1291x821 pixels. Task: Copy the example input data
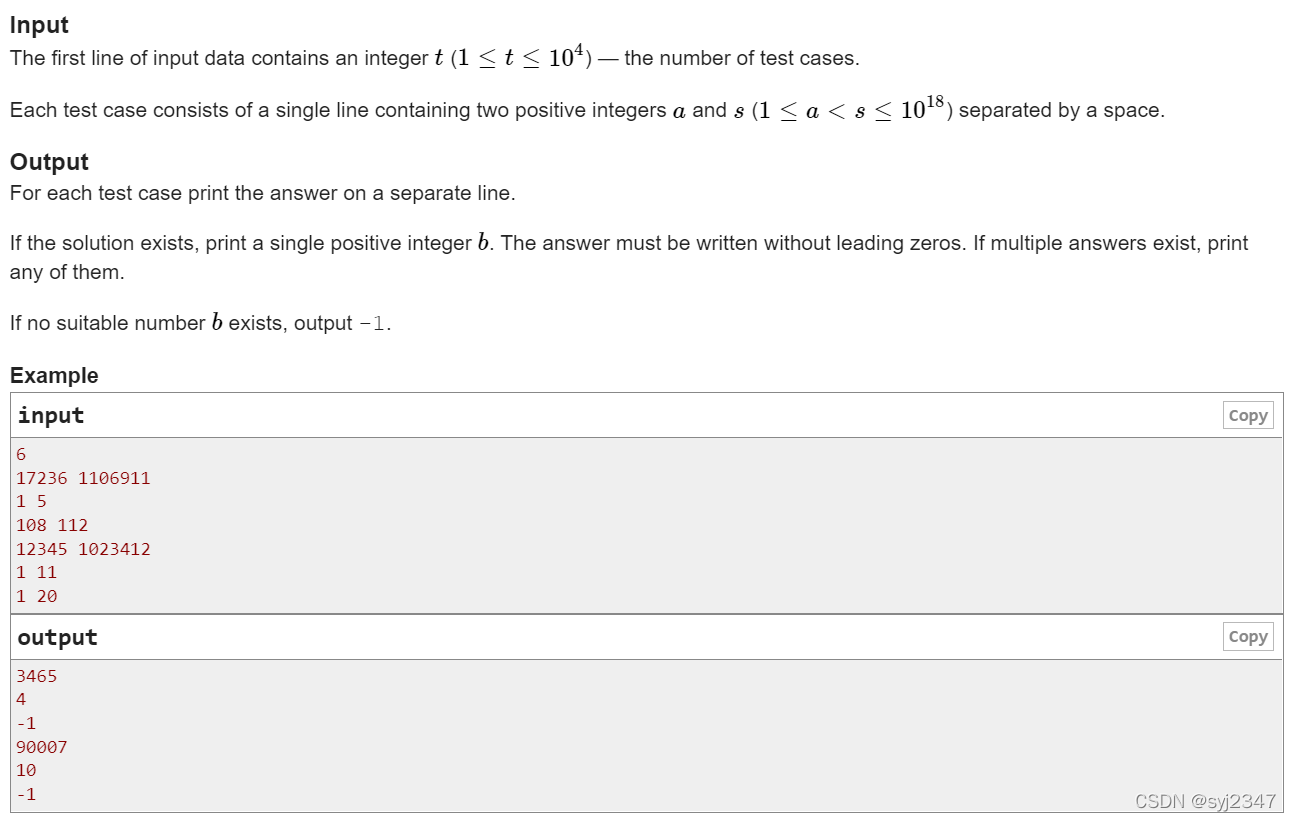coord(1248,416)
